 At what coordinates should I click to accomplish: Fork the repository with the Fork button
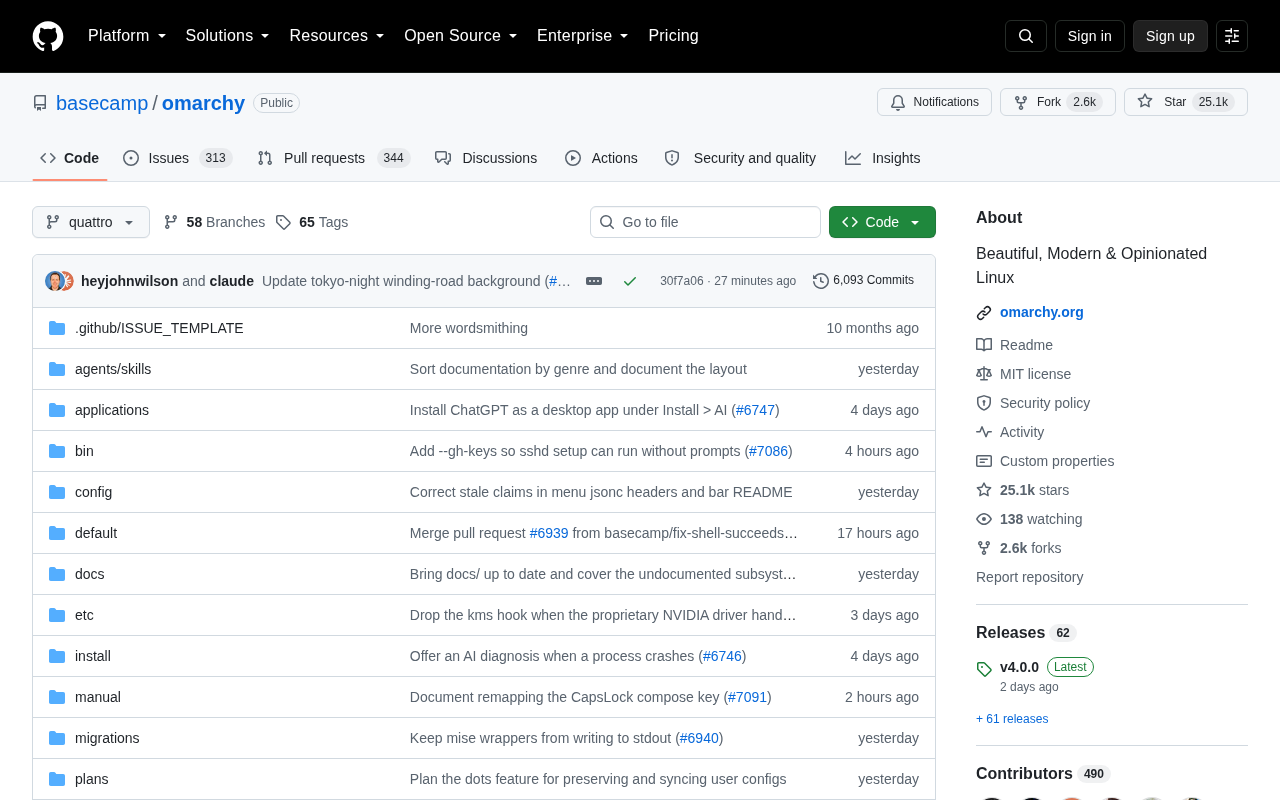[x=1058, y=102]
